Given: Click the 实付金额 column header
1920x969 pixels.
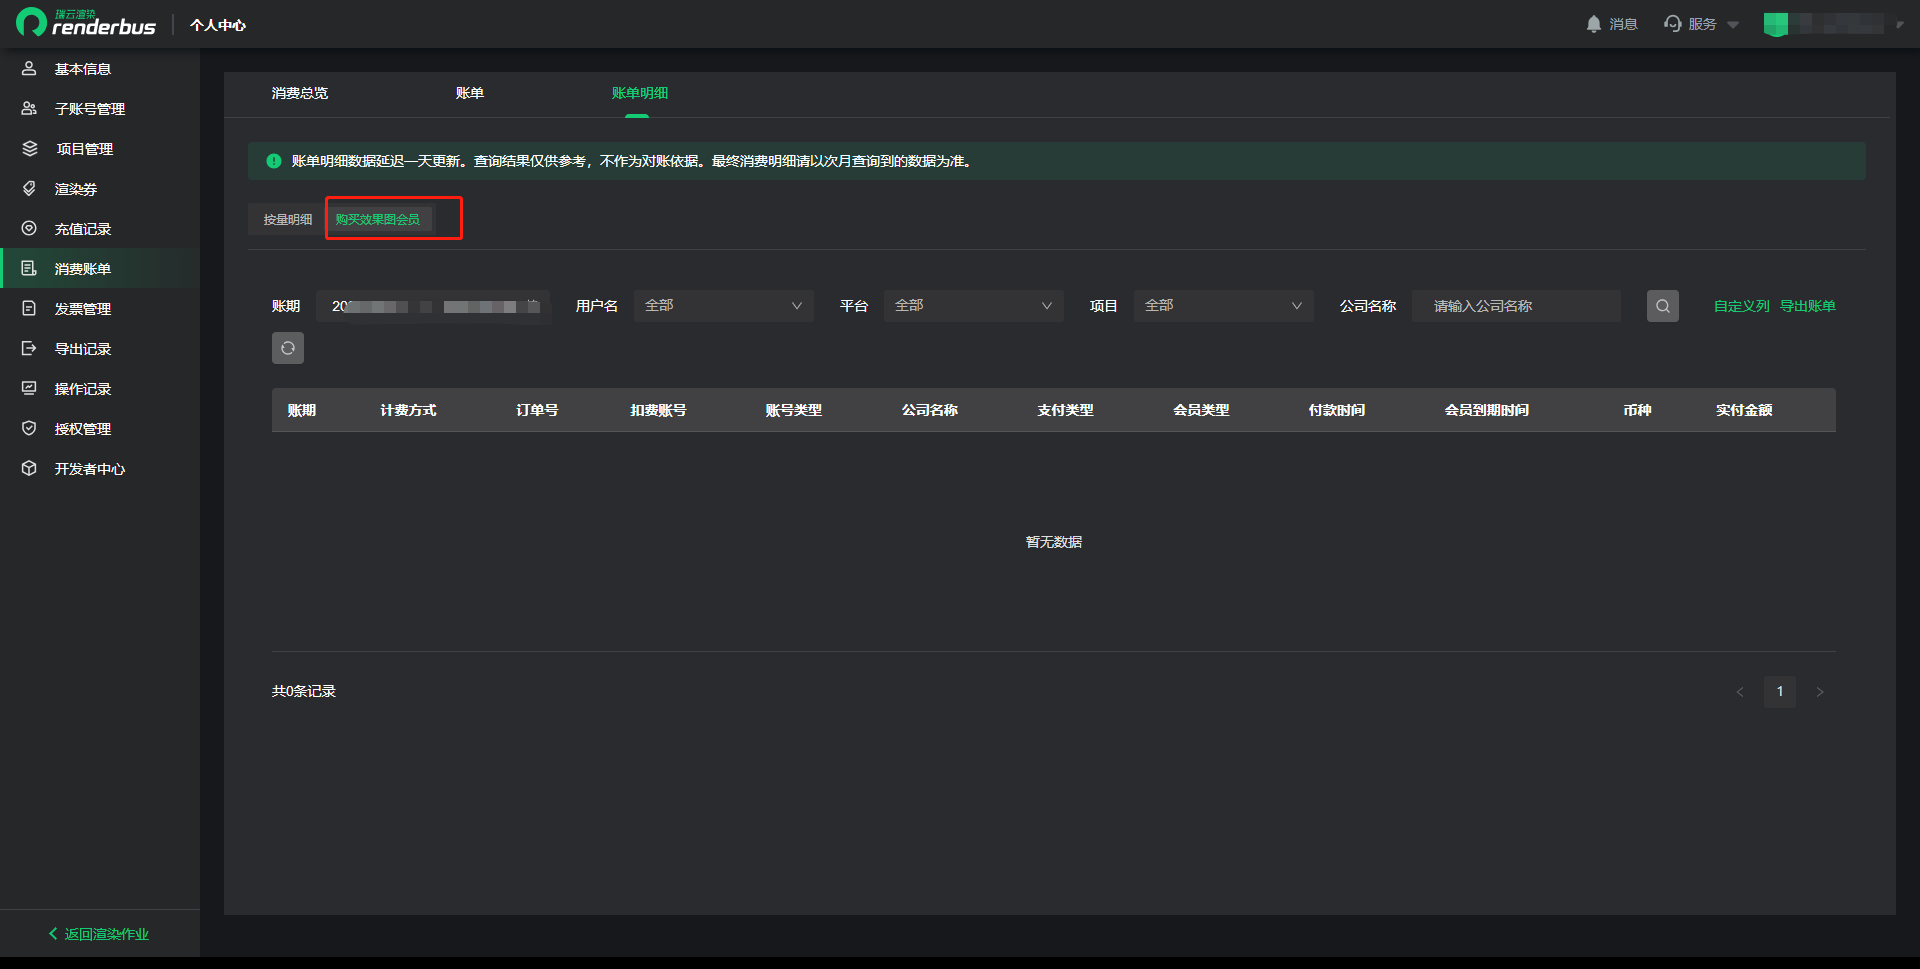Looking at the screenshot, I should tap(1744, 410).
